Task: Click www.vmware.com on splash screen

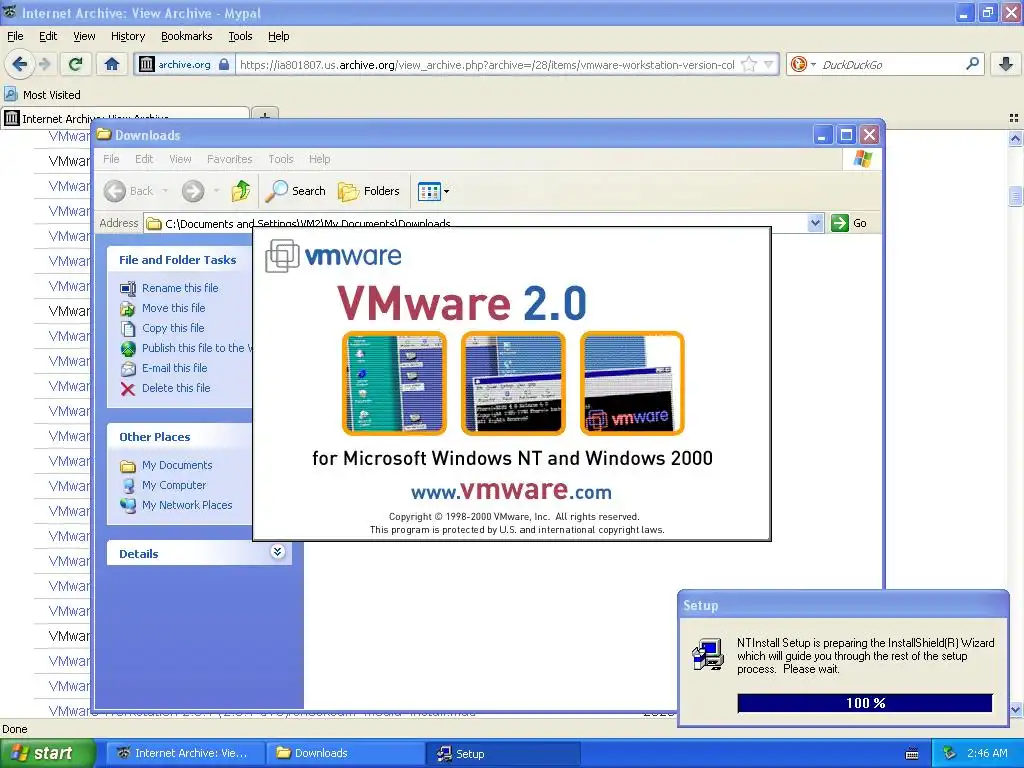Action: tap(511, 490)
